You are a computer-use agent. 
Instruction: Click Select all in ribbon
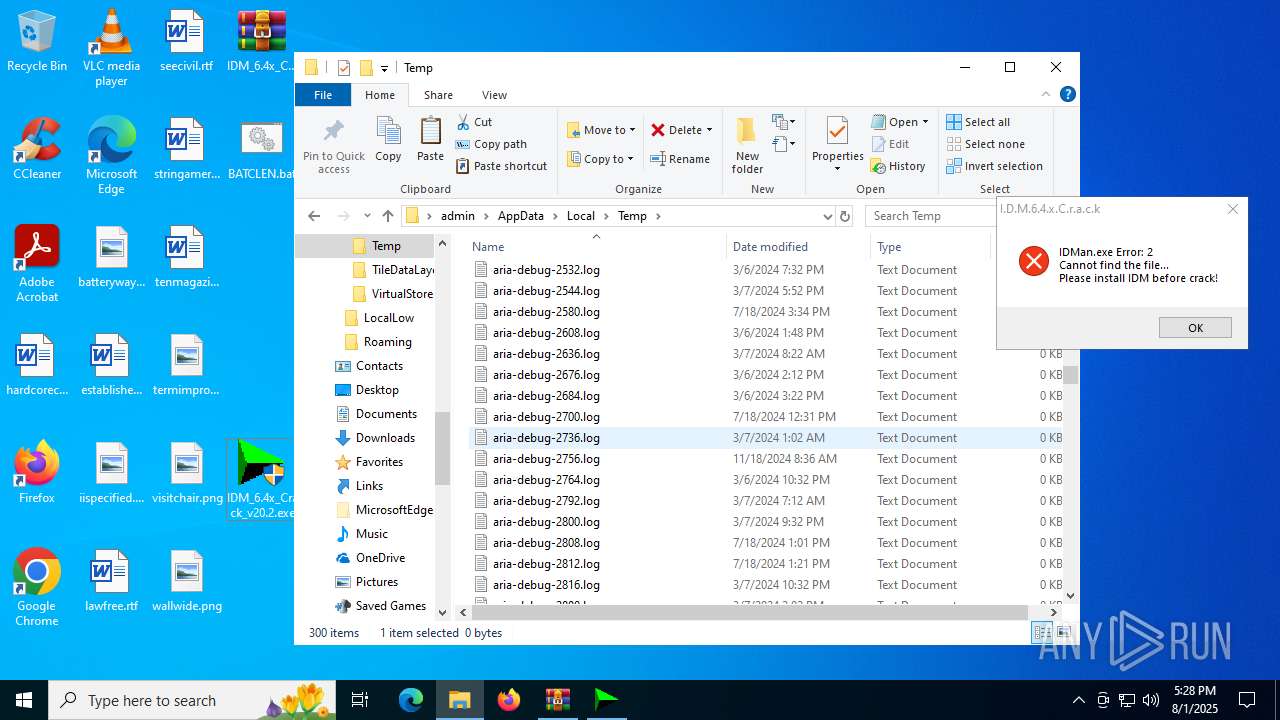(979, 122)
